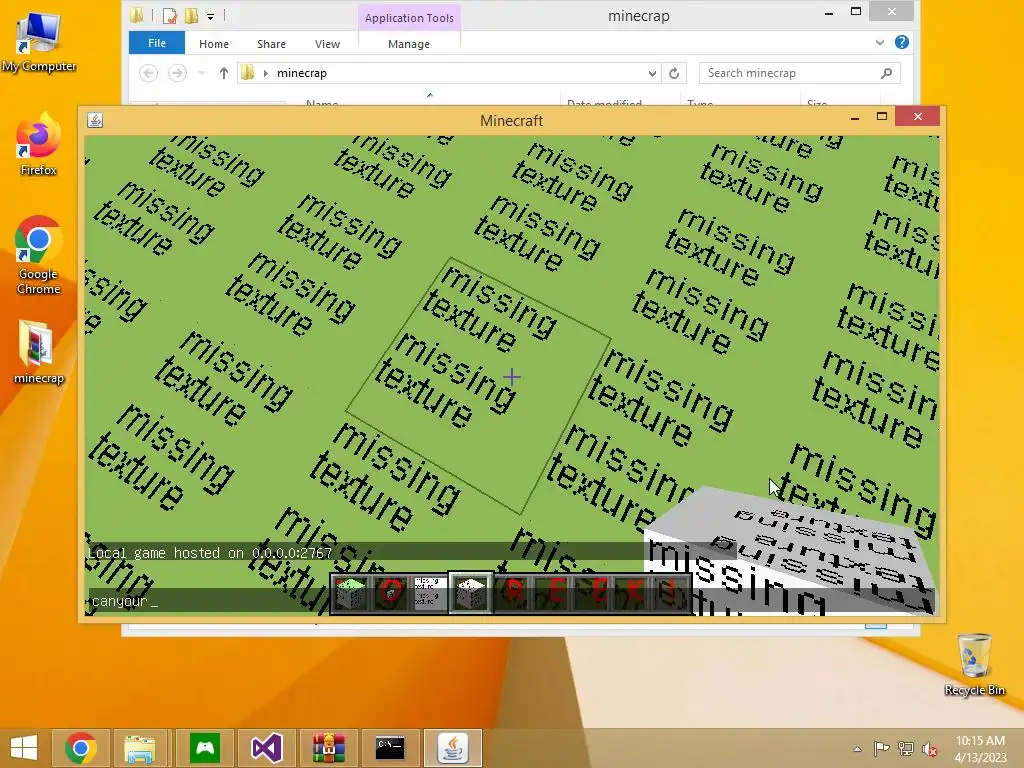Open WinRAR from the taskbar
The image size is (1024, 768).
[x=328, y=748]
